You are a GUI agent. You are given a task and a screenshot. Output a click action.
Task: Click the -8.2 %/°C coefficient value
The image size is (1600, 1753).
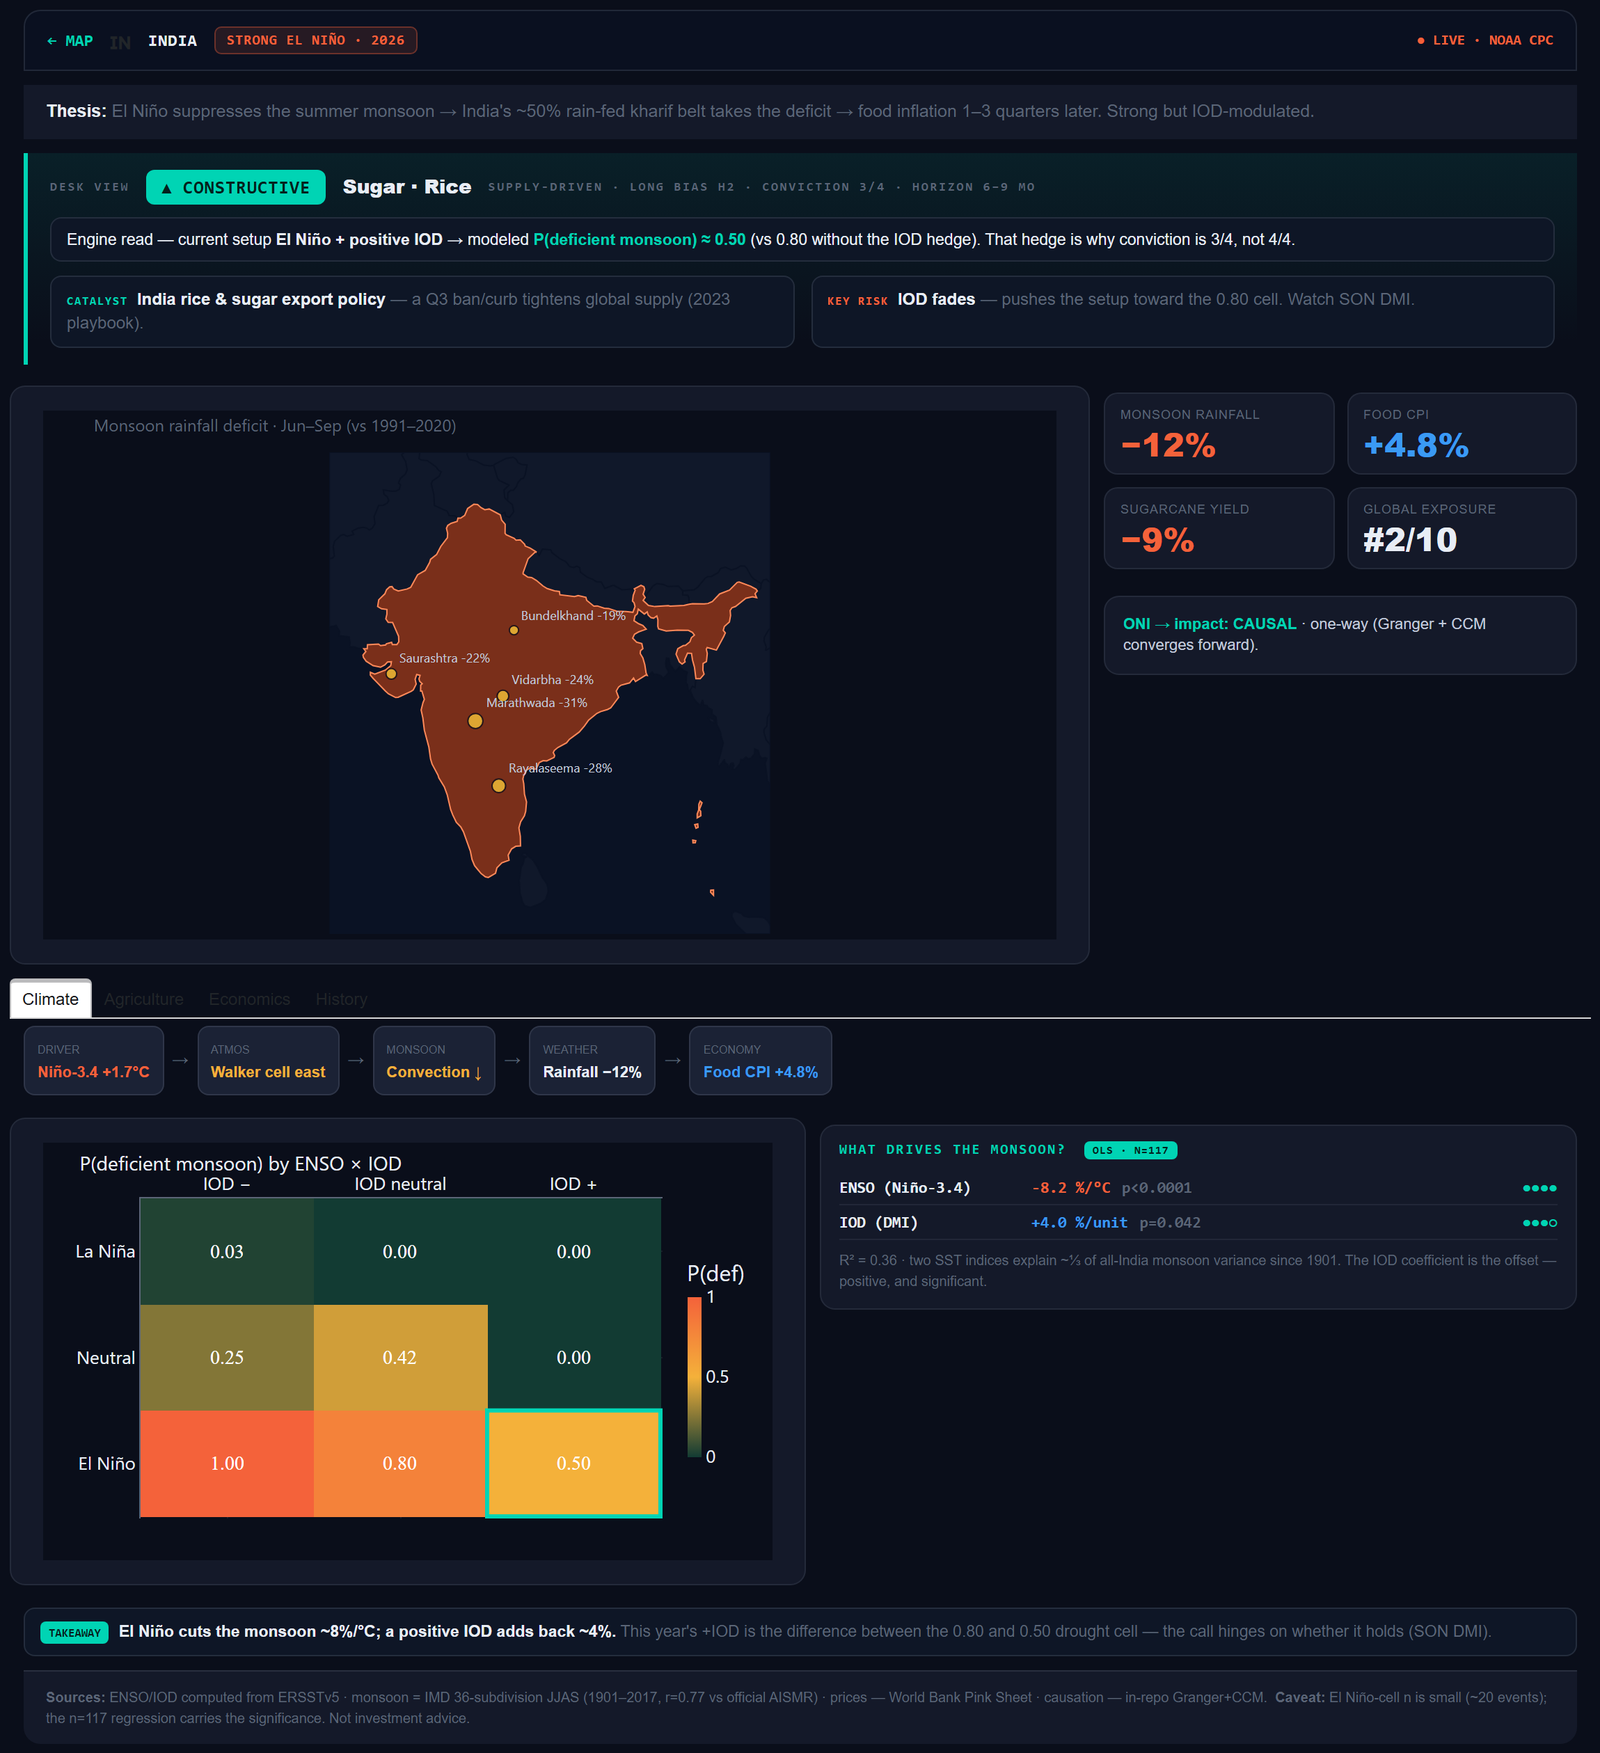click(x=1071, y=1188)
